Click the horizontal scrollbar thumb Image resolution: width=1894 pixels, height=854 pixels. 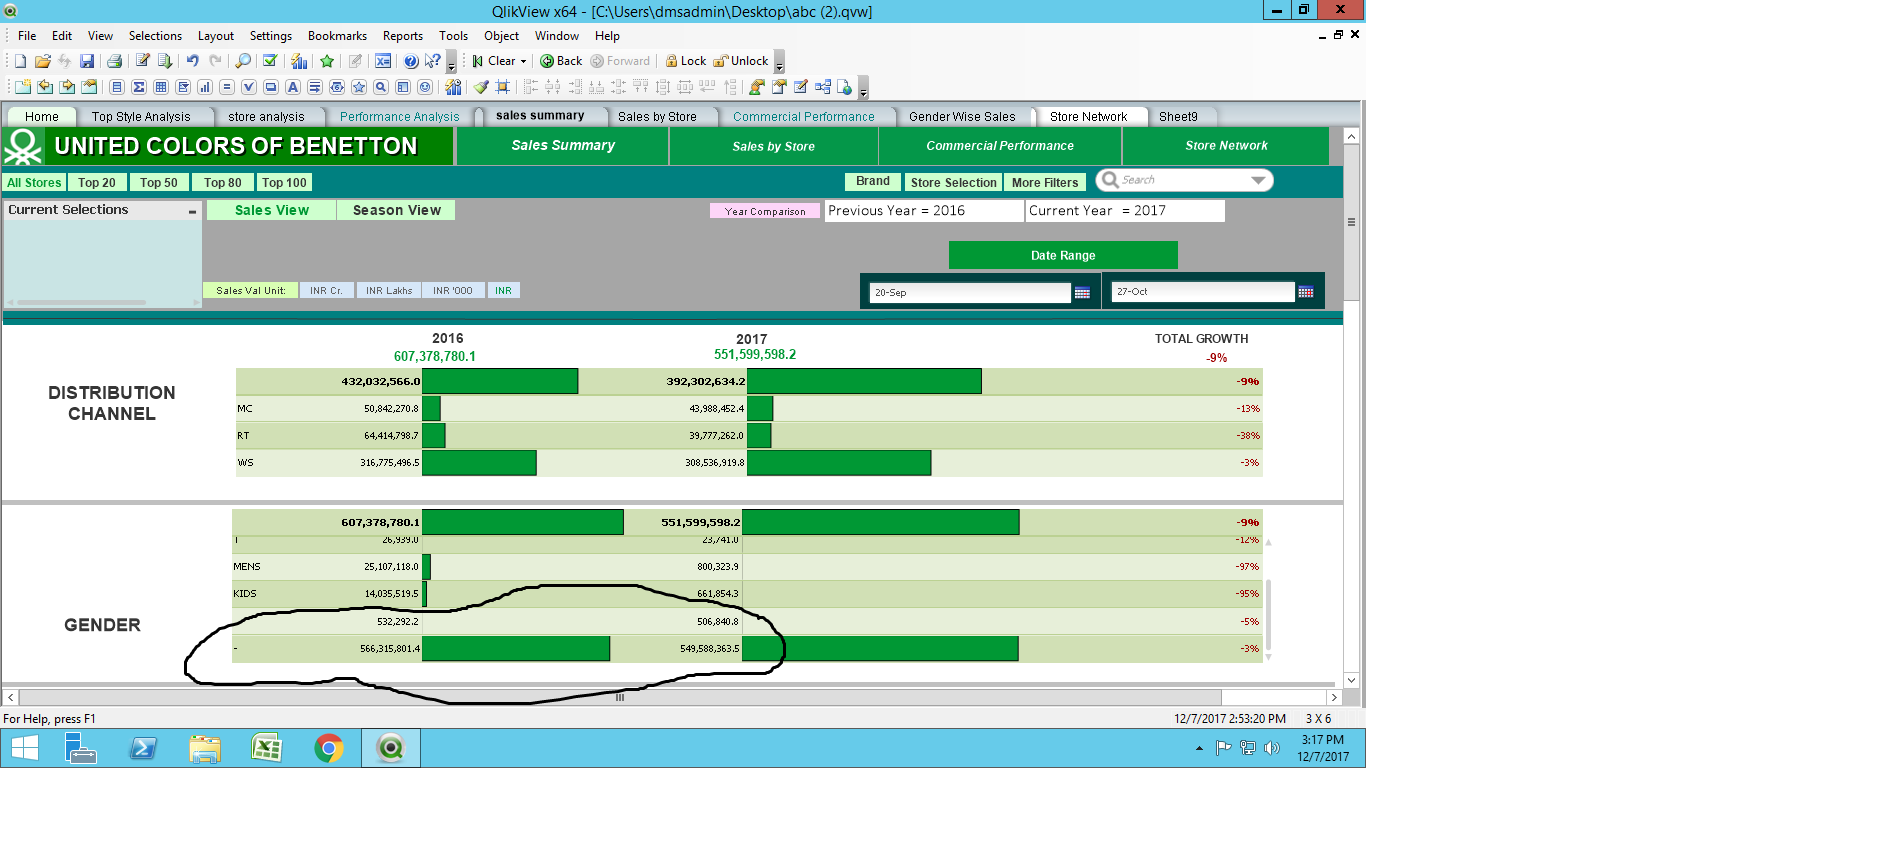click(x=620, y=697)
